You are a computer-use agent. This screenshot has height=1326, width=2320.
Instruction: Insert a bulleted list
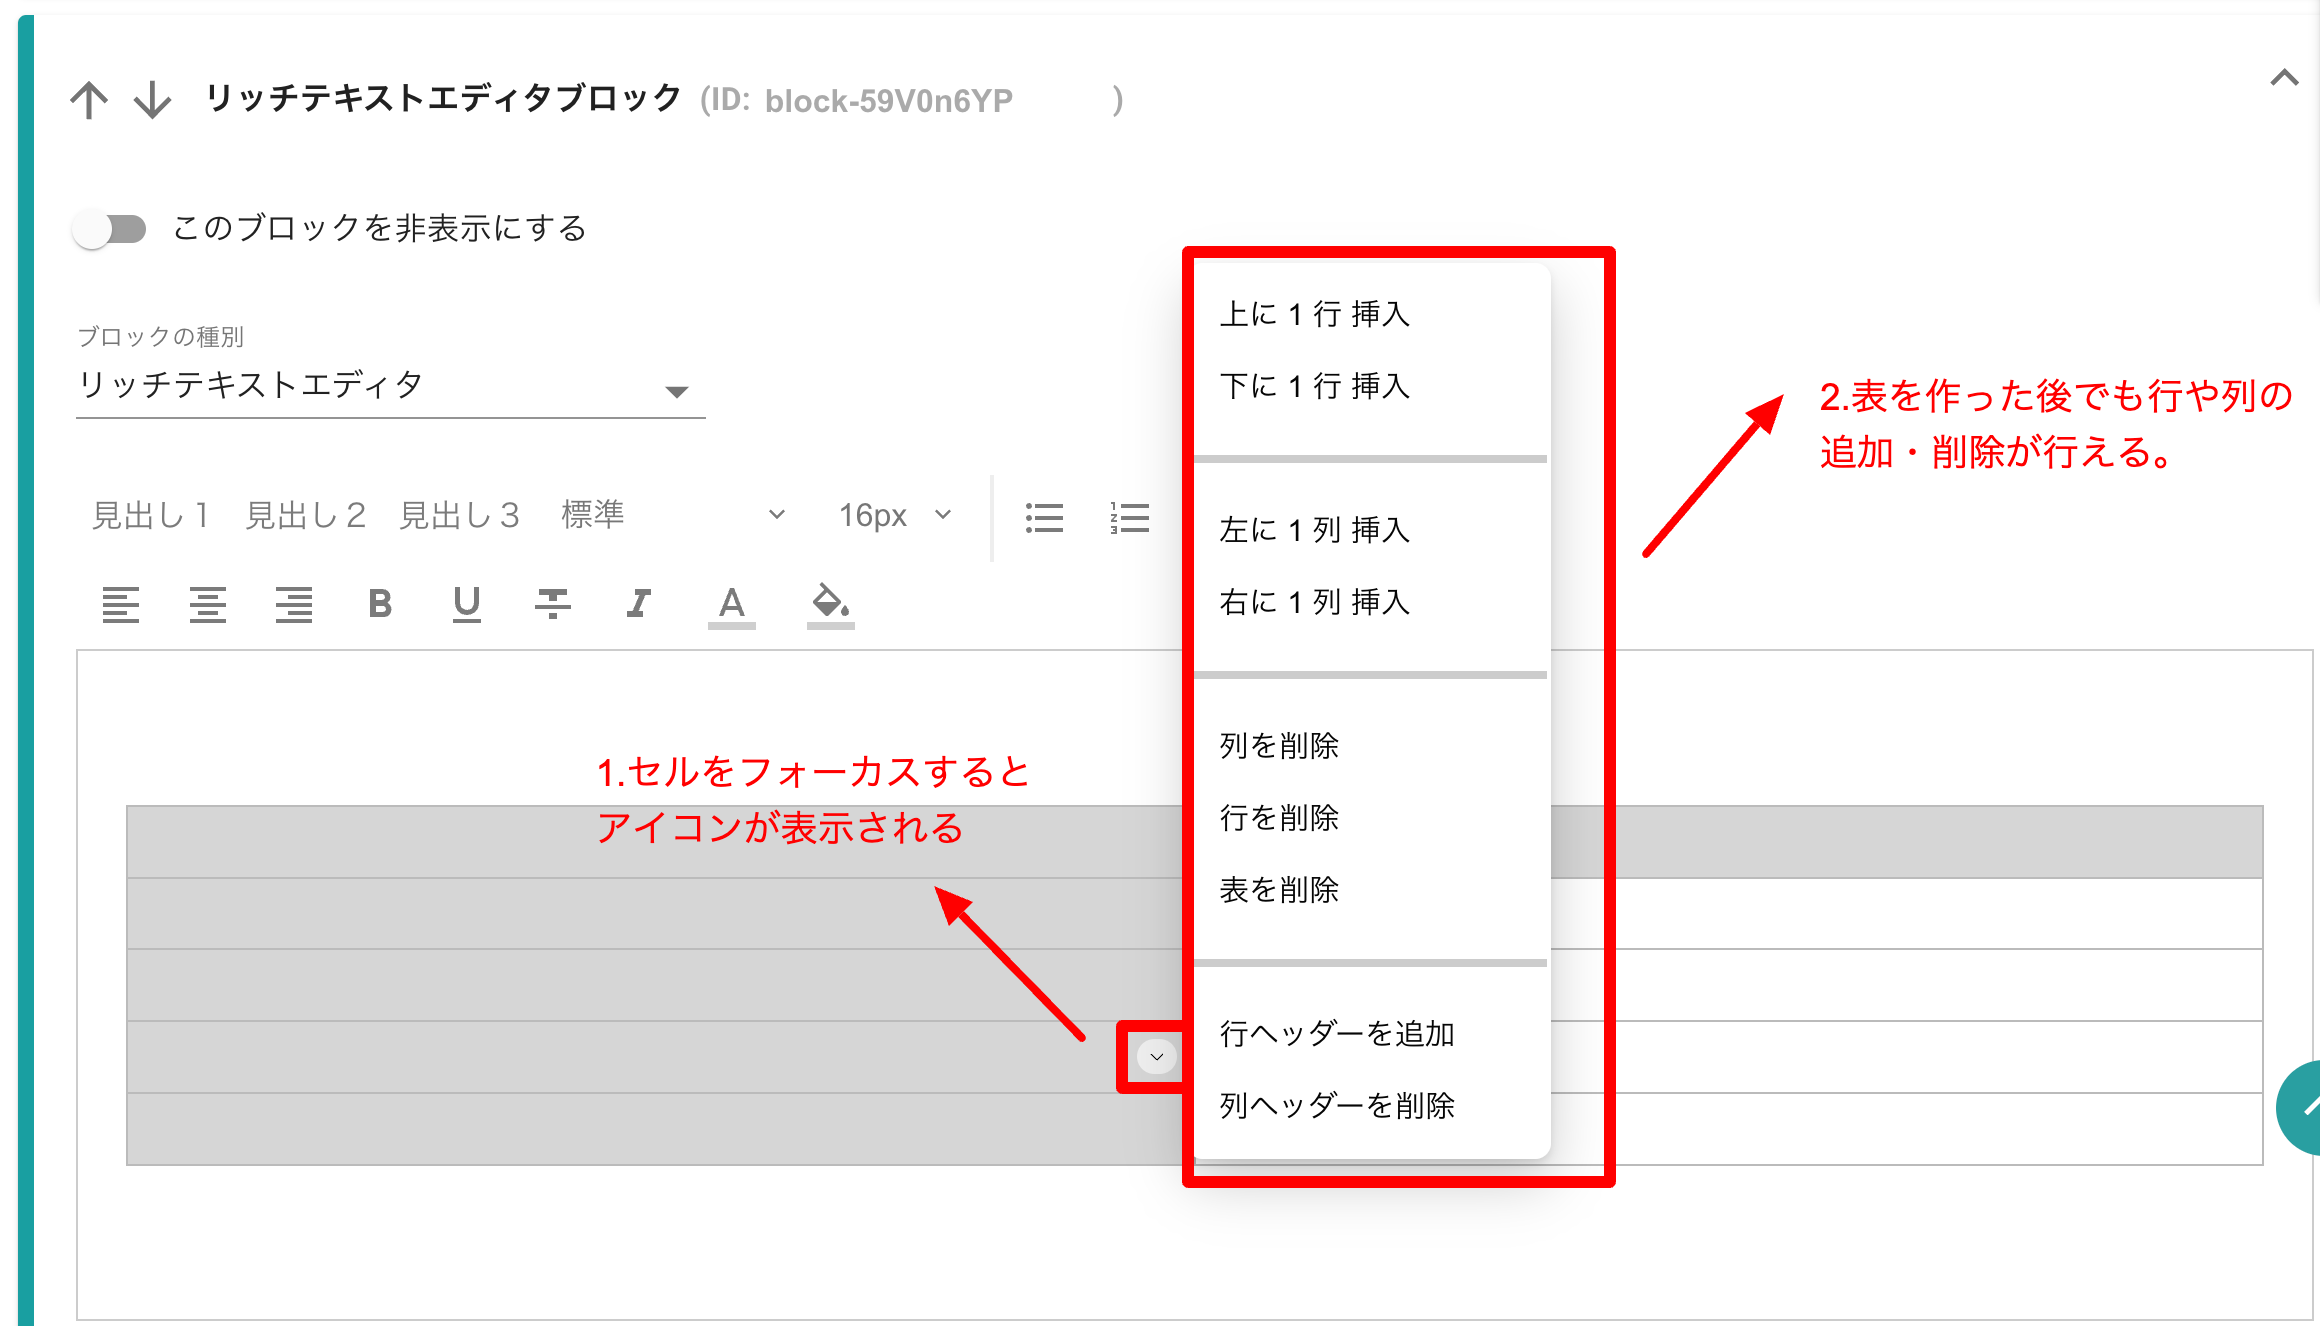[x=1044, y=517]
